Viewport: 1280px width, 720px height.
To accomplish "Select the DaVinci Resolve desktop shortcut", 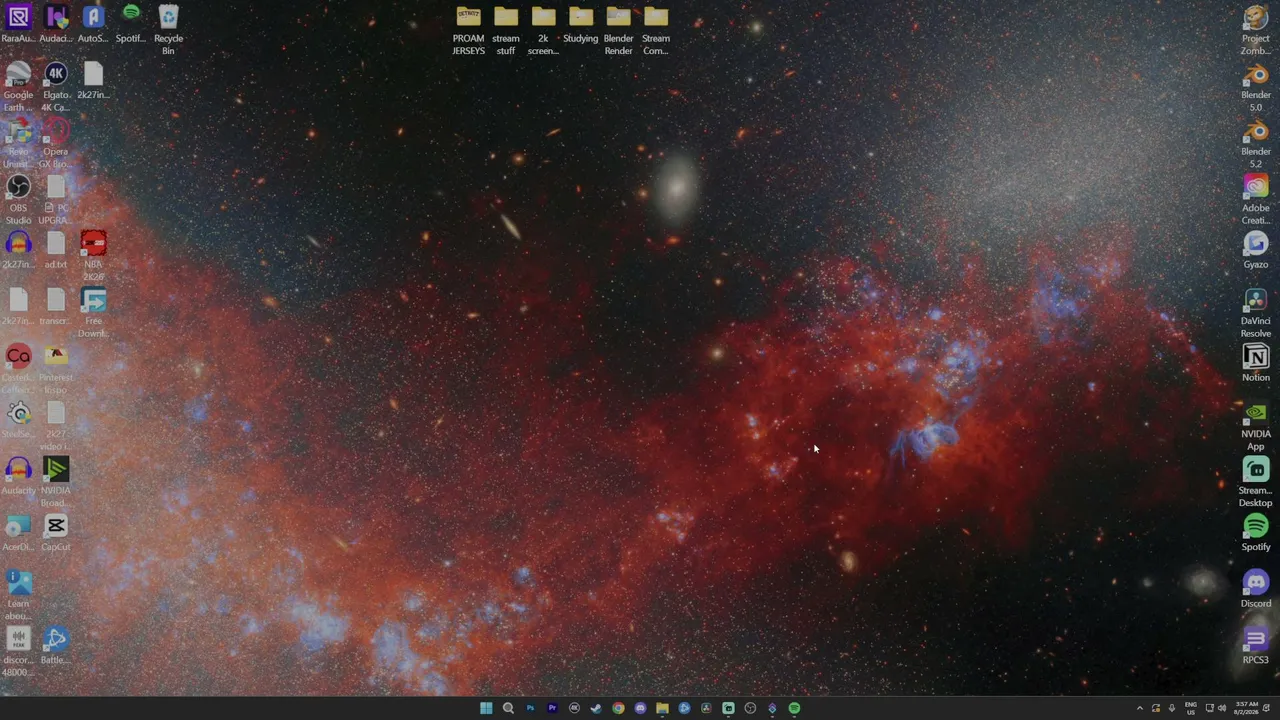I will point(1256,313).
